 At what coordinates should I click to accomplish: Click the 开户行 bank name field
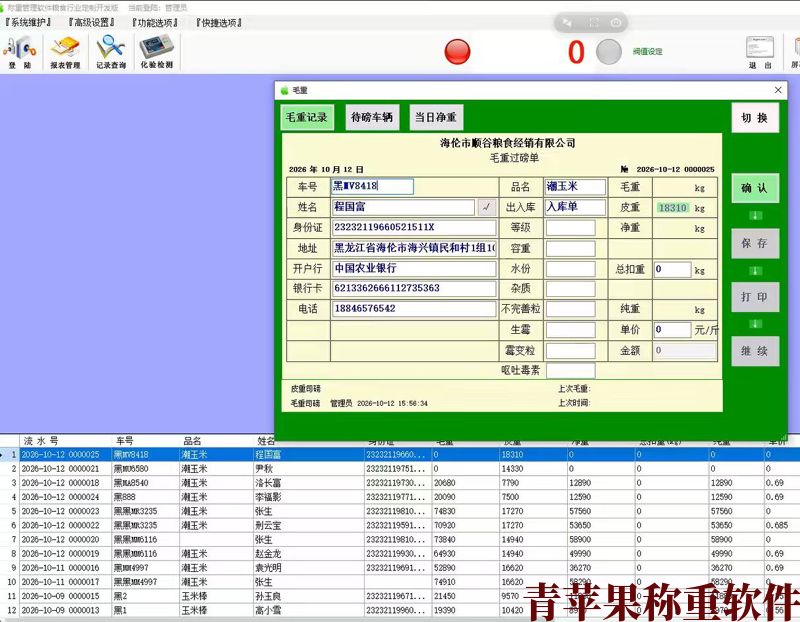(x=414, y=268)
